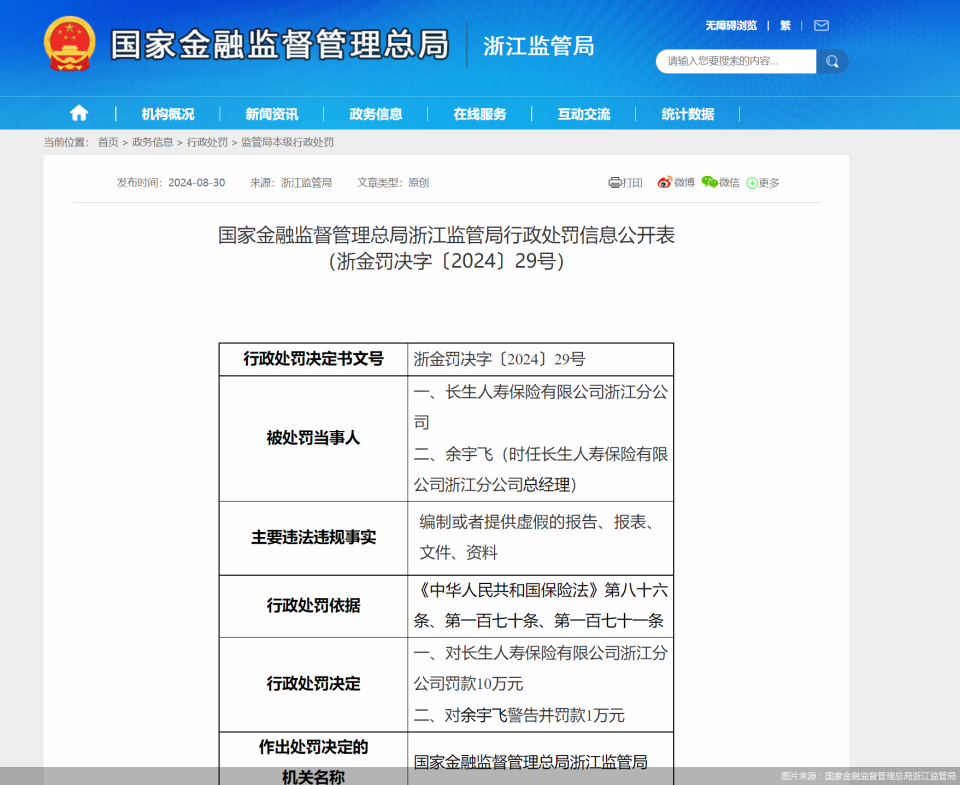The height and width of the screenshot is (785, 960).
Task: Click 余宇飞 party entry line
Action: 541,470
